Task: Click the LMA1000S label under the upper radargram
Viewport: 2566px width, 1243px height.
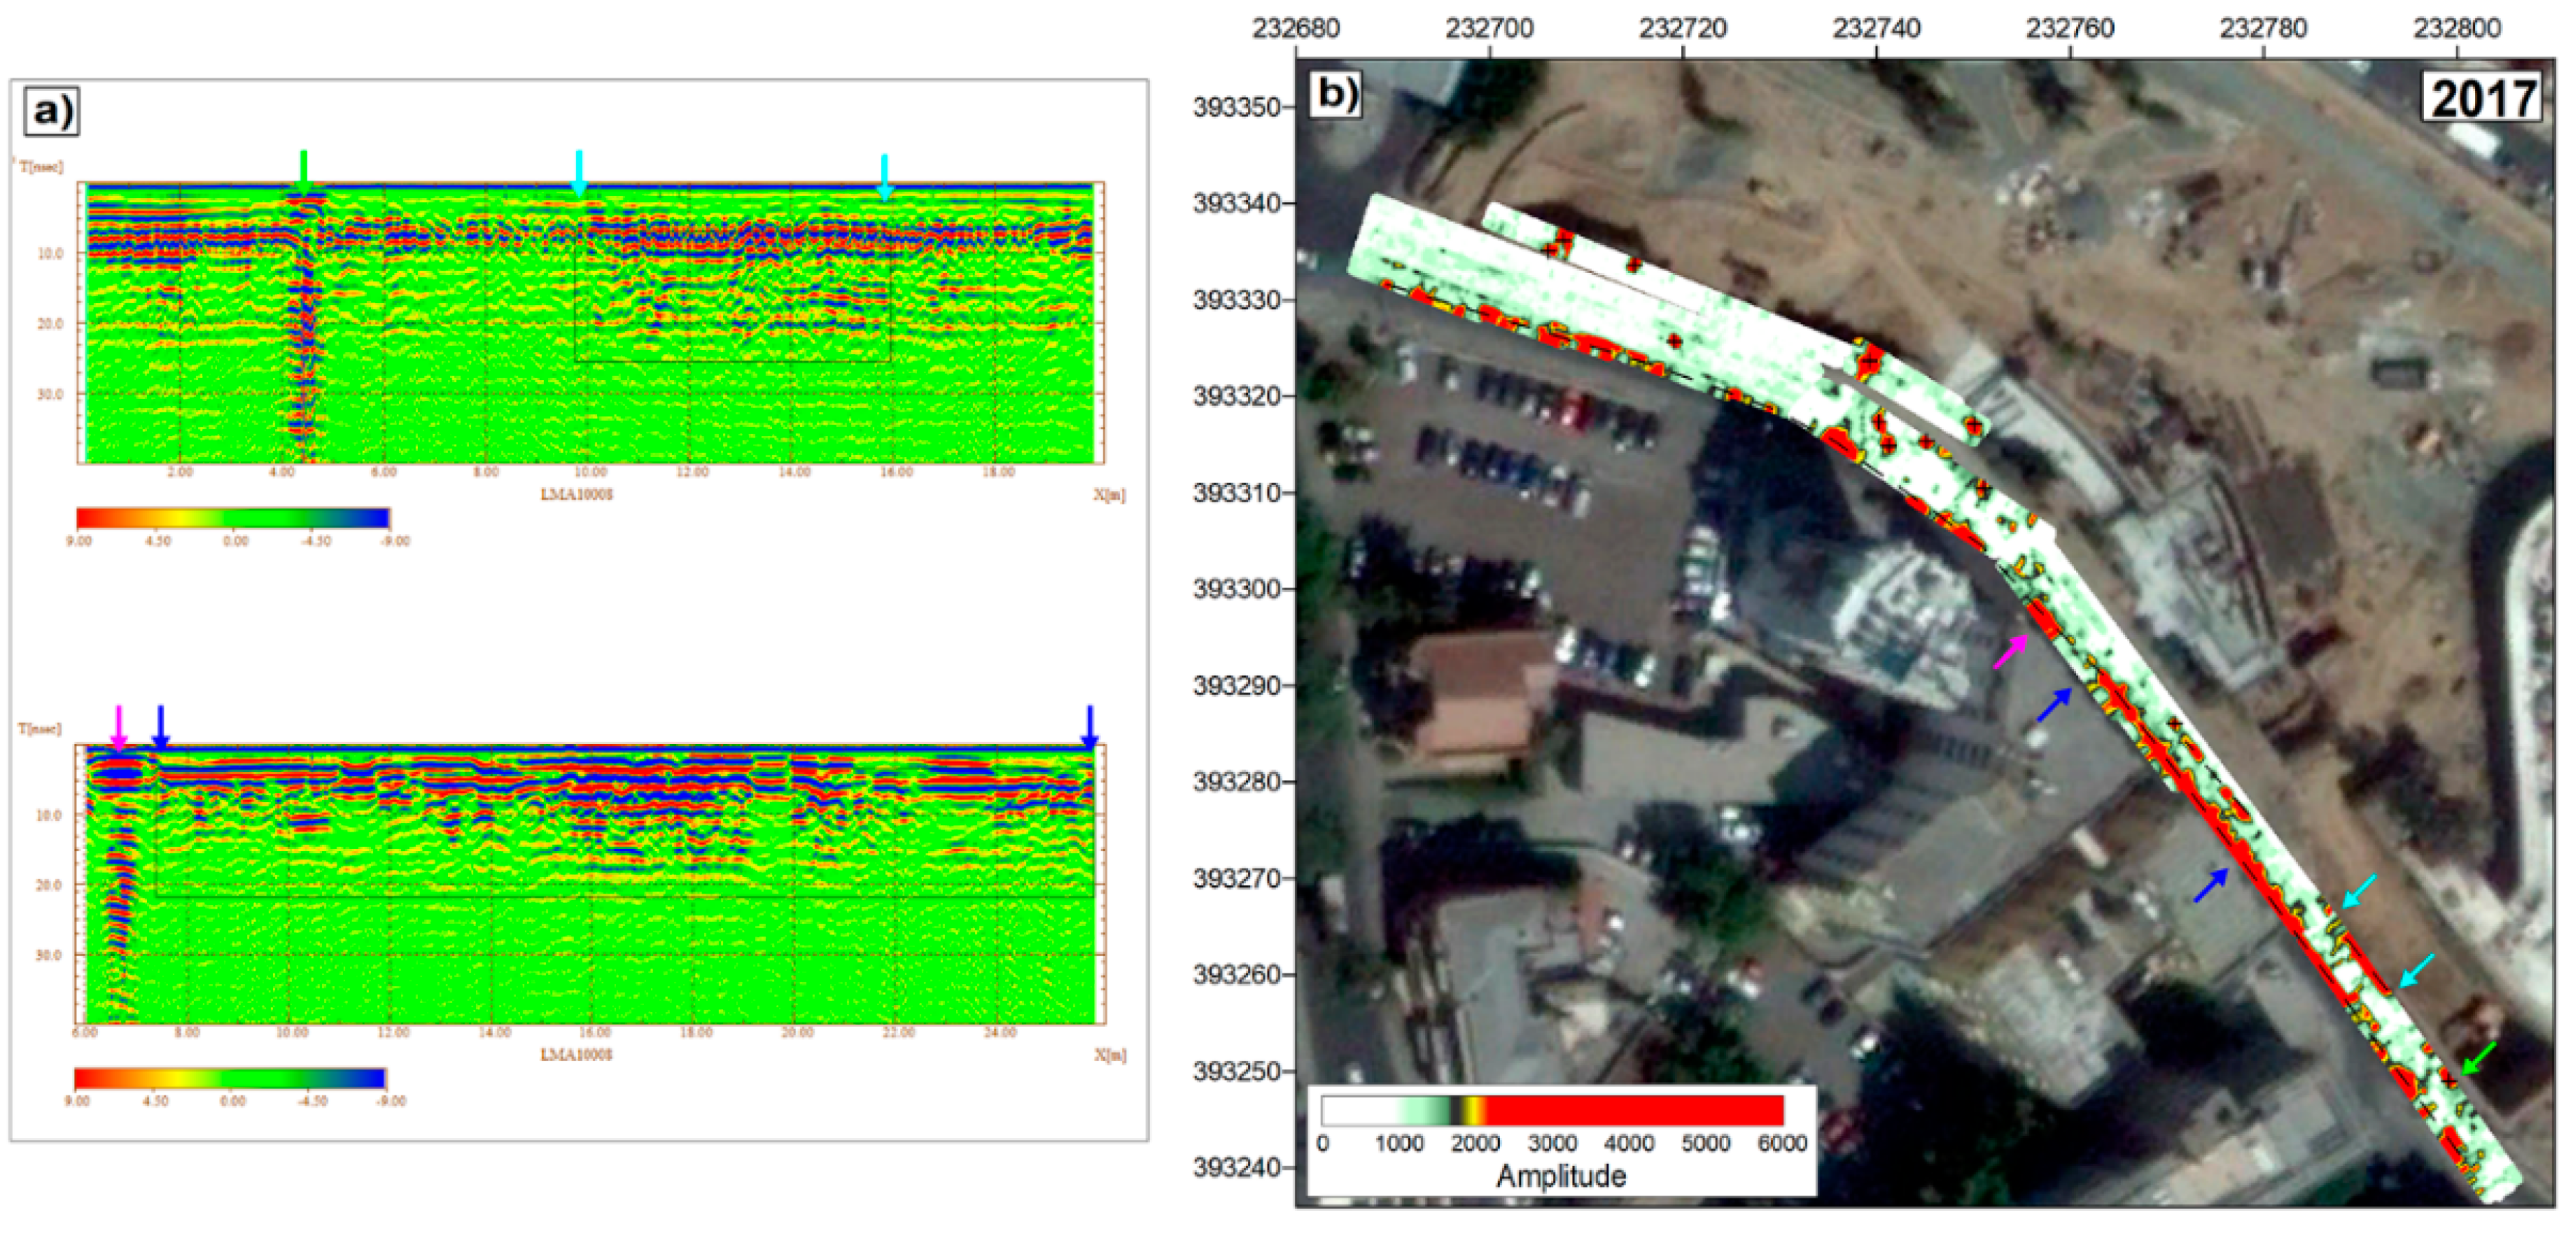Action: 576,494
